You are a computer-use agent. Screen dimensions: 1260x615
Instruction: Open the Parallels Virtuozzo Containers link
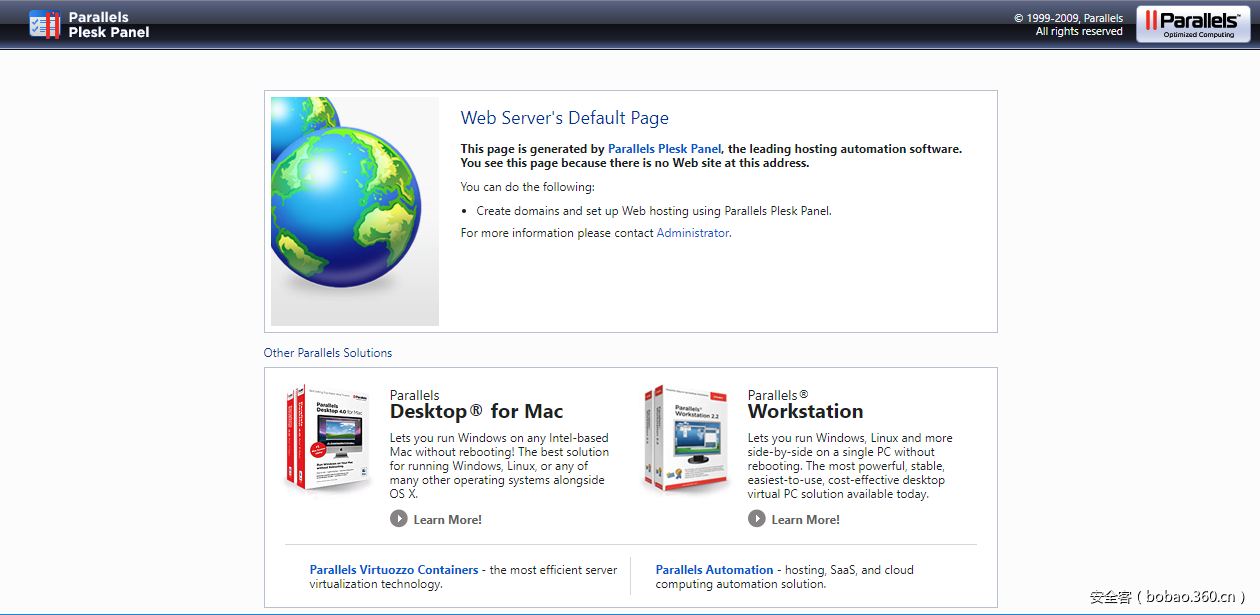point(394,570)
